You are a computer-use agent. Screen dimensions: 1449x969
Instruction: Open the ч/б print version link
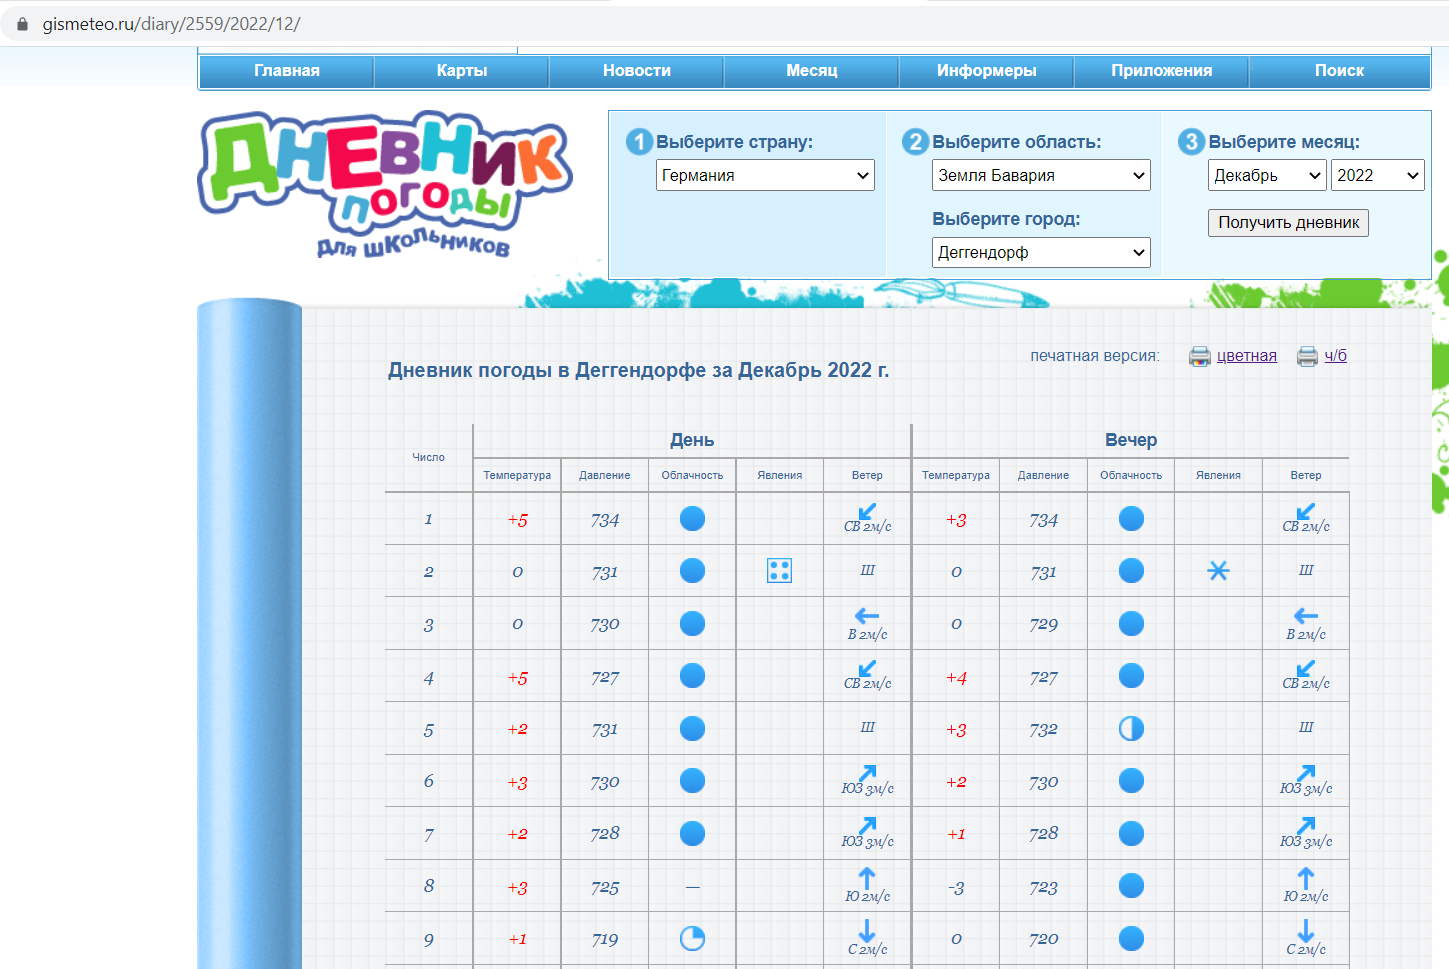pos(1336,356)
